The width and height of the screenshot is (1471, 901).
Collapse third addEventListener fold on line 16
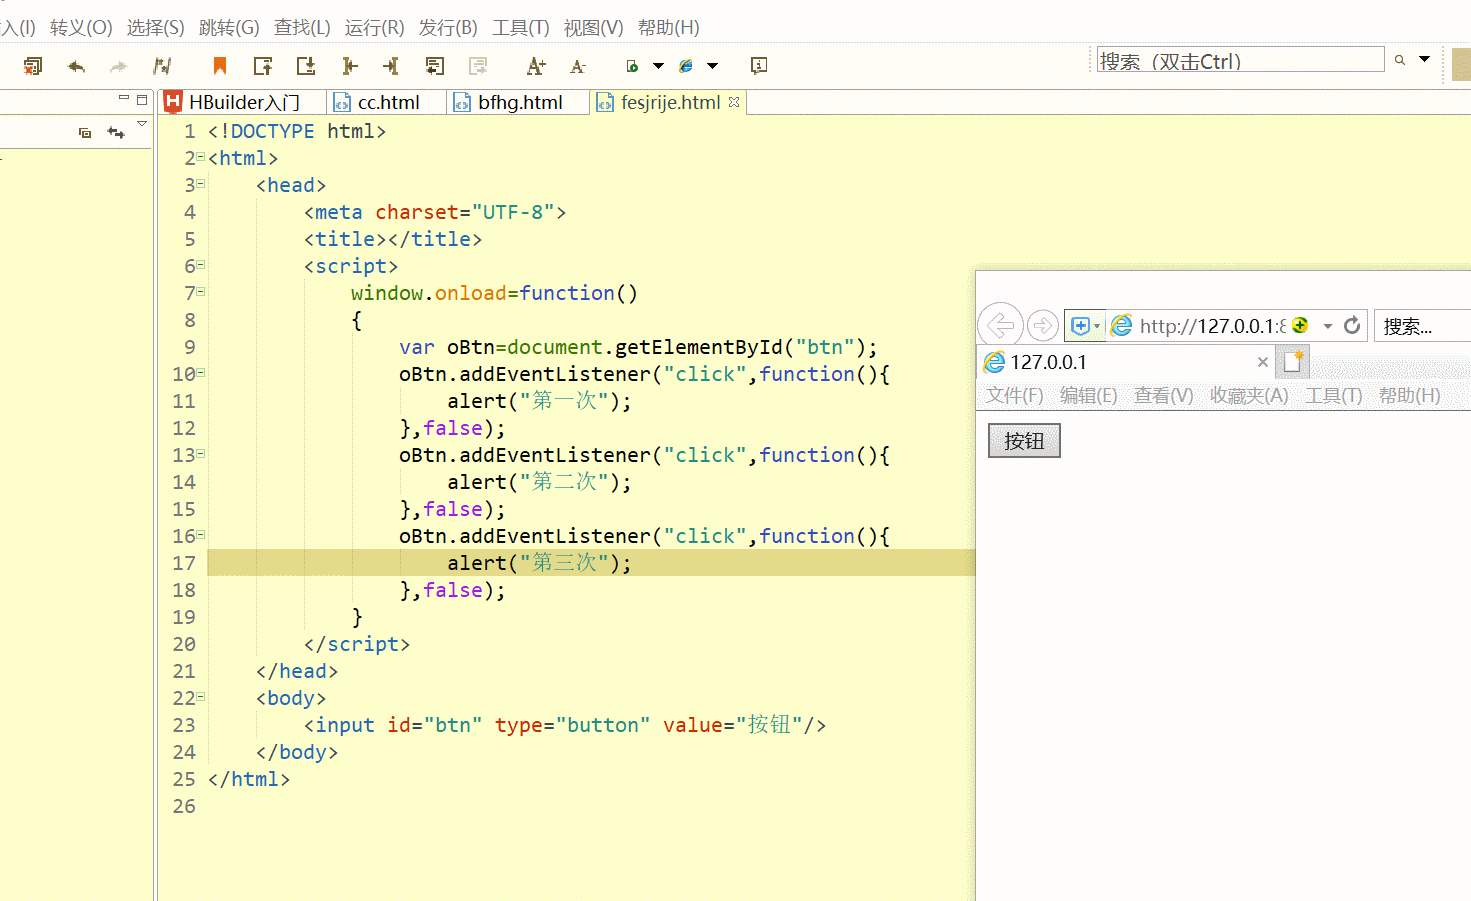pos(200,535)
